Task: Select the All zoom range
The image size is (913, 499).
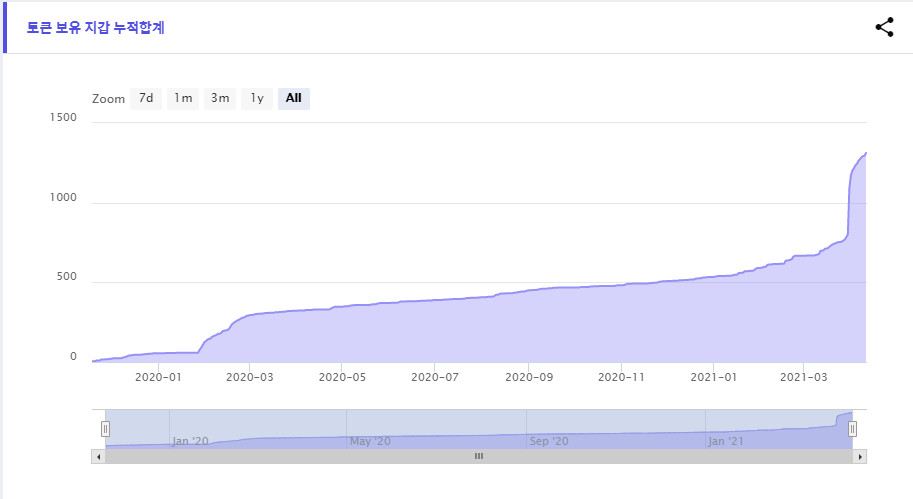Action: [294, 98]
